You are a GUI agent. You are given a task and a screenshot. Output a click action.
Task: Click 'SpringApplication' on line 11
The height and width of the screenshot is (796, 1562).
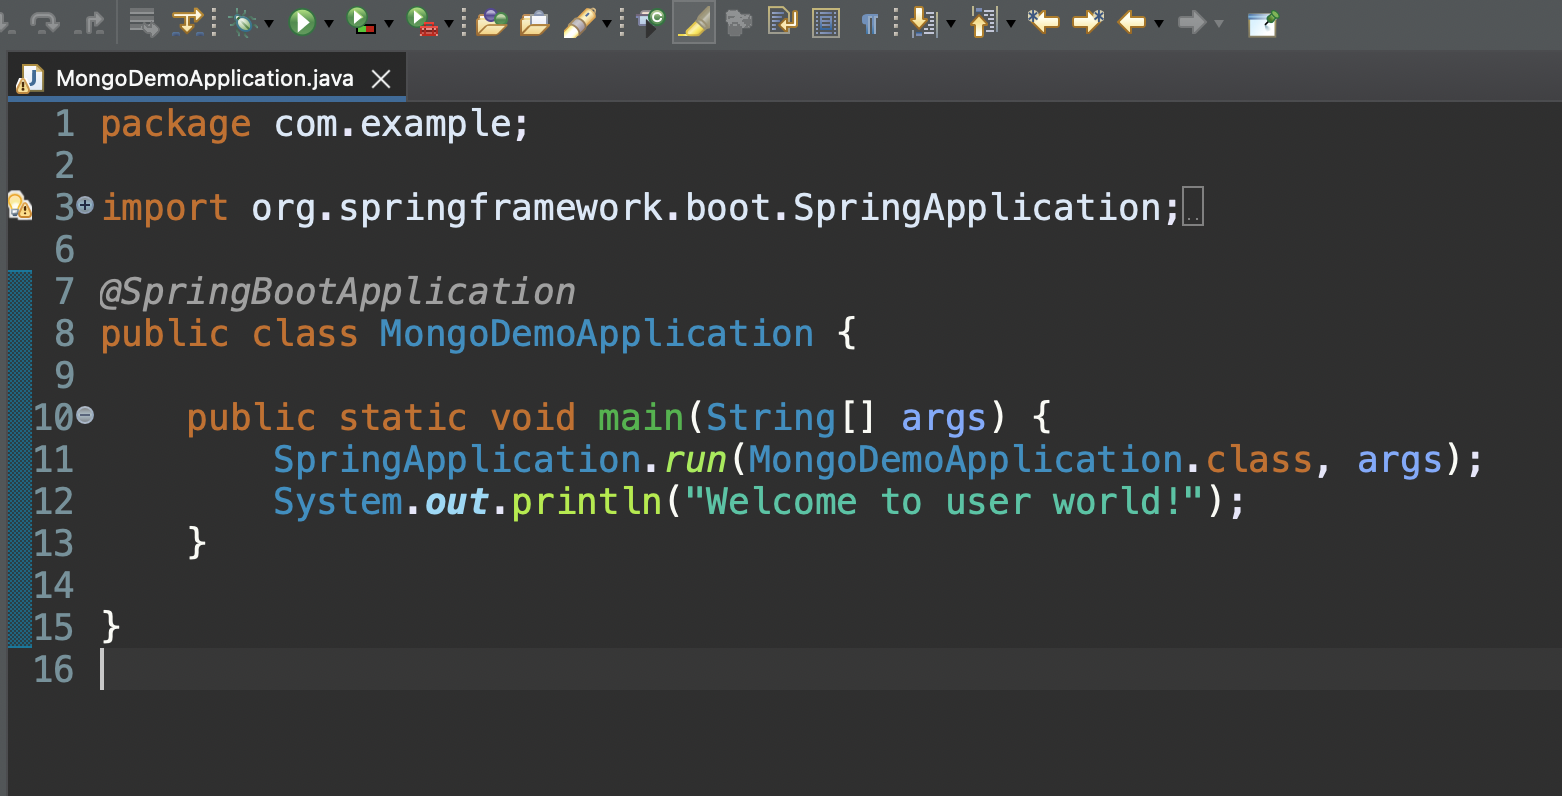tap(458, 460)
